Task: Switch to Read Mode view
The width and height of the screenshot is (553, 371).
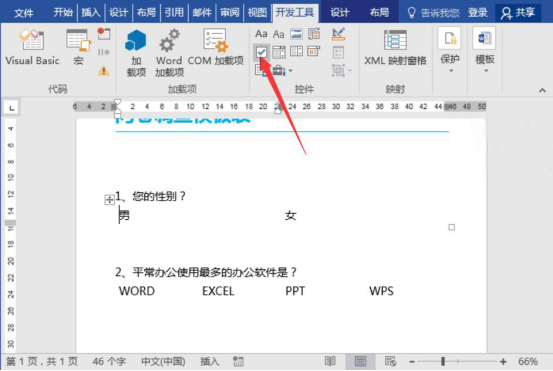Action: pyautogui.click(x=330, y=361)
